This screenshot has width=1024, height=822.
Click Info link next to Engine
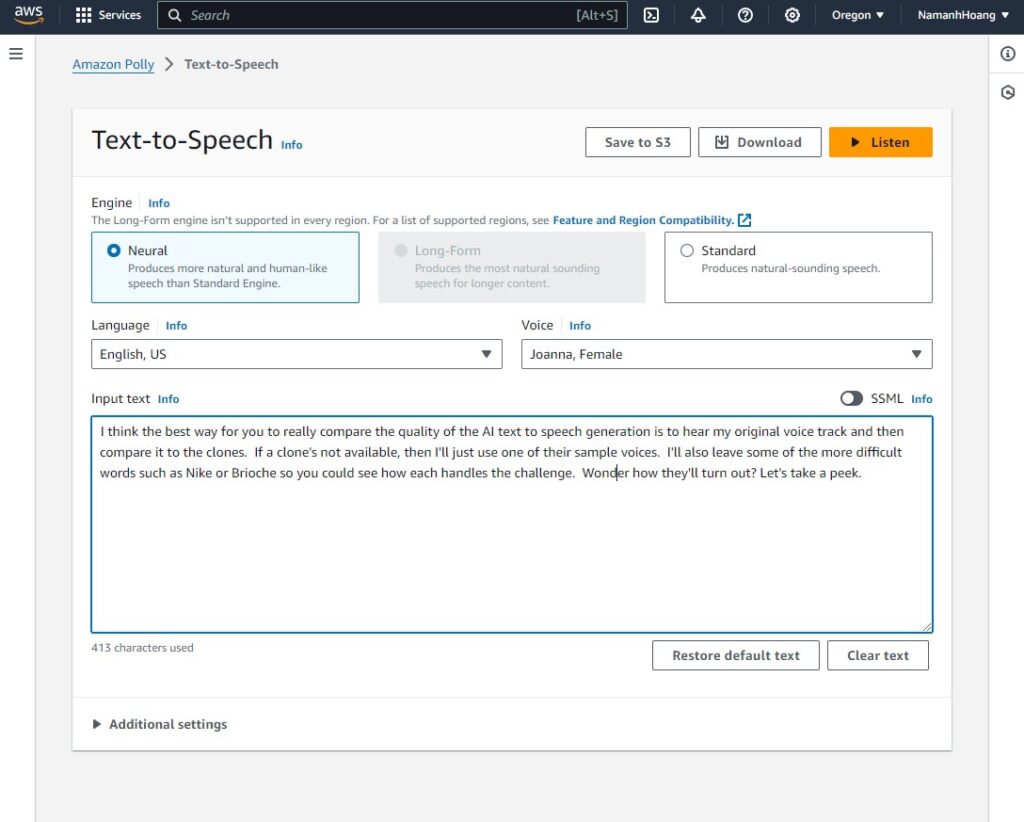(x=159, y=203)
